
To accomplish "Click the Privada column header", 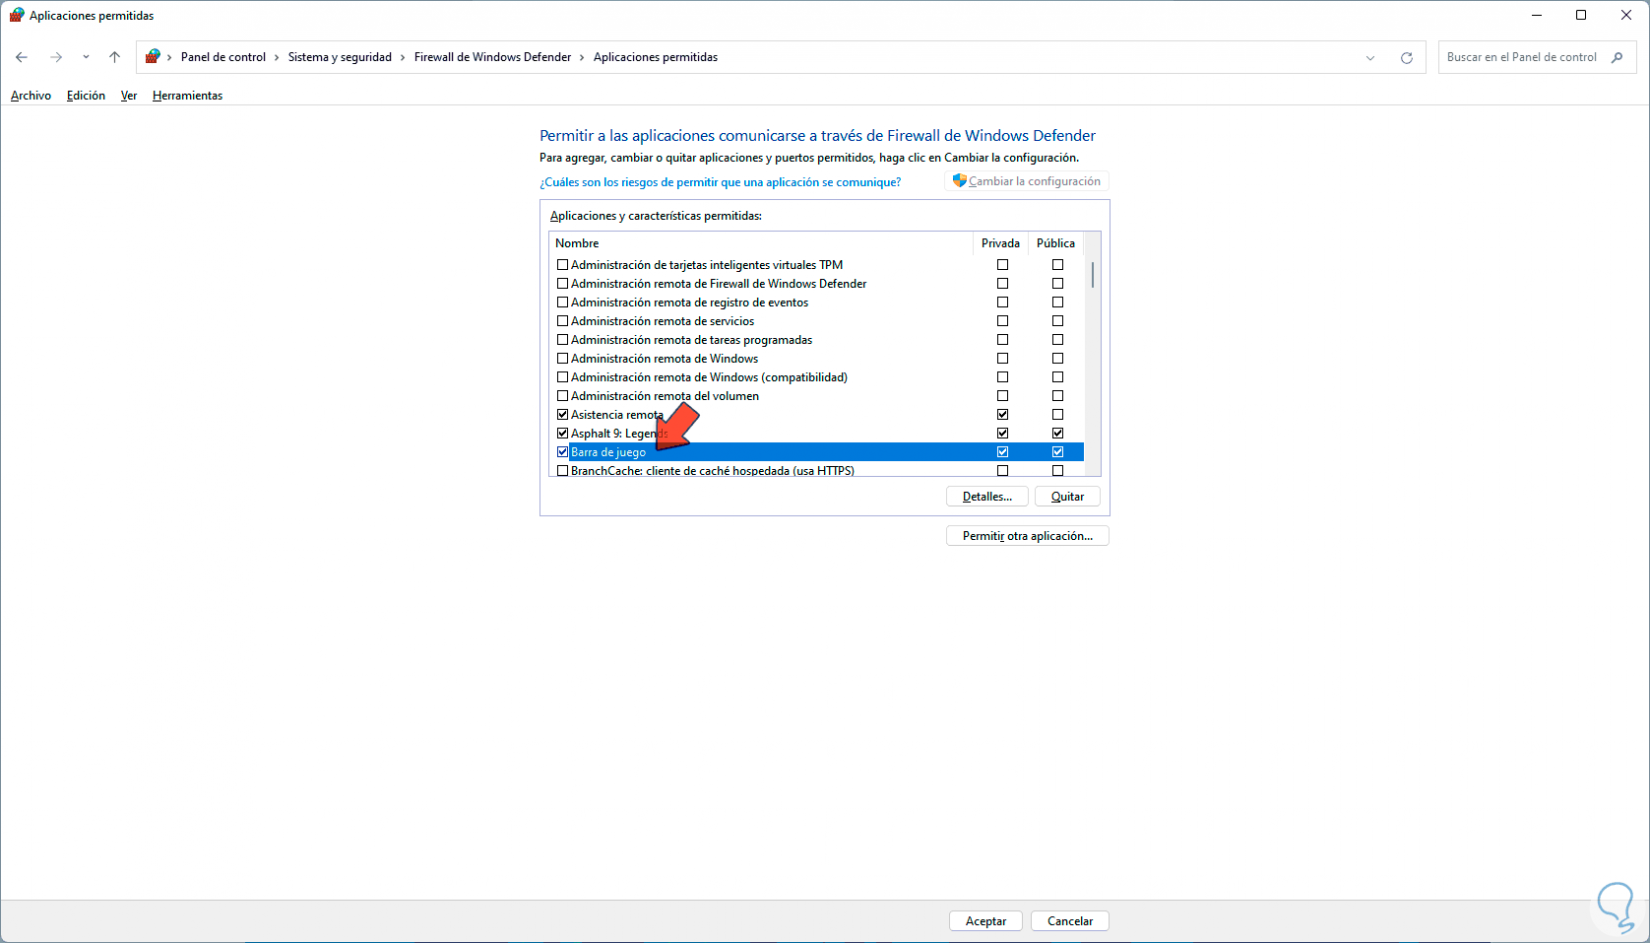I will pyautogui.click(x=1000, y=243).
